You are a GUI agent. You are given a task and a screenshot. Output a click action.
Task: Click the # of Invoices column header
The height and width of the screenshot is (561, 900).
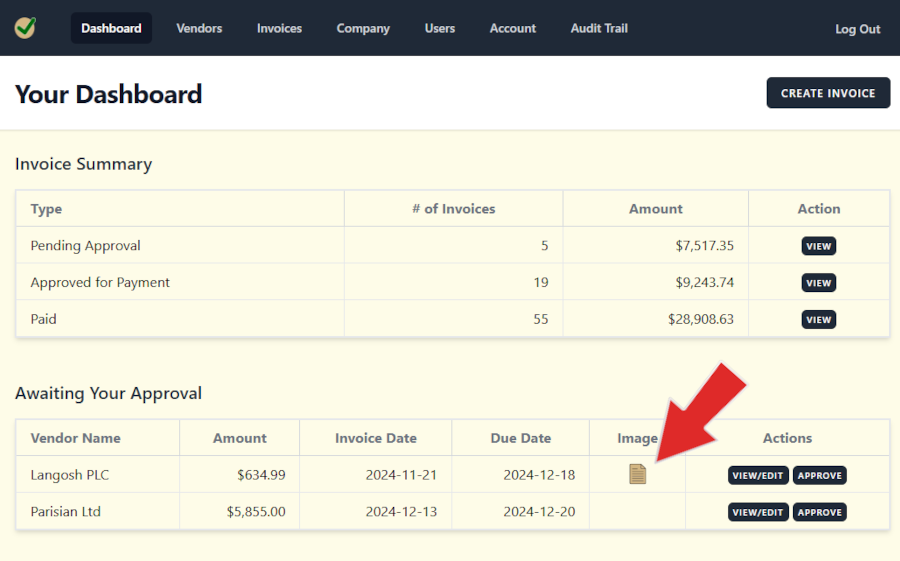click(x=453, y=209)
